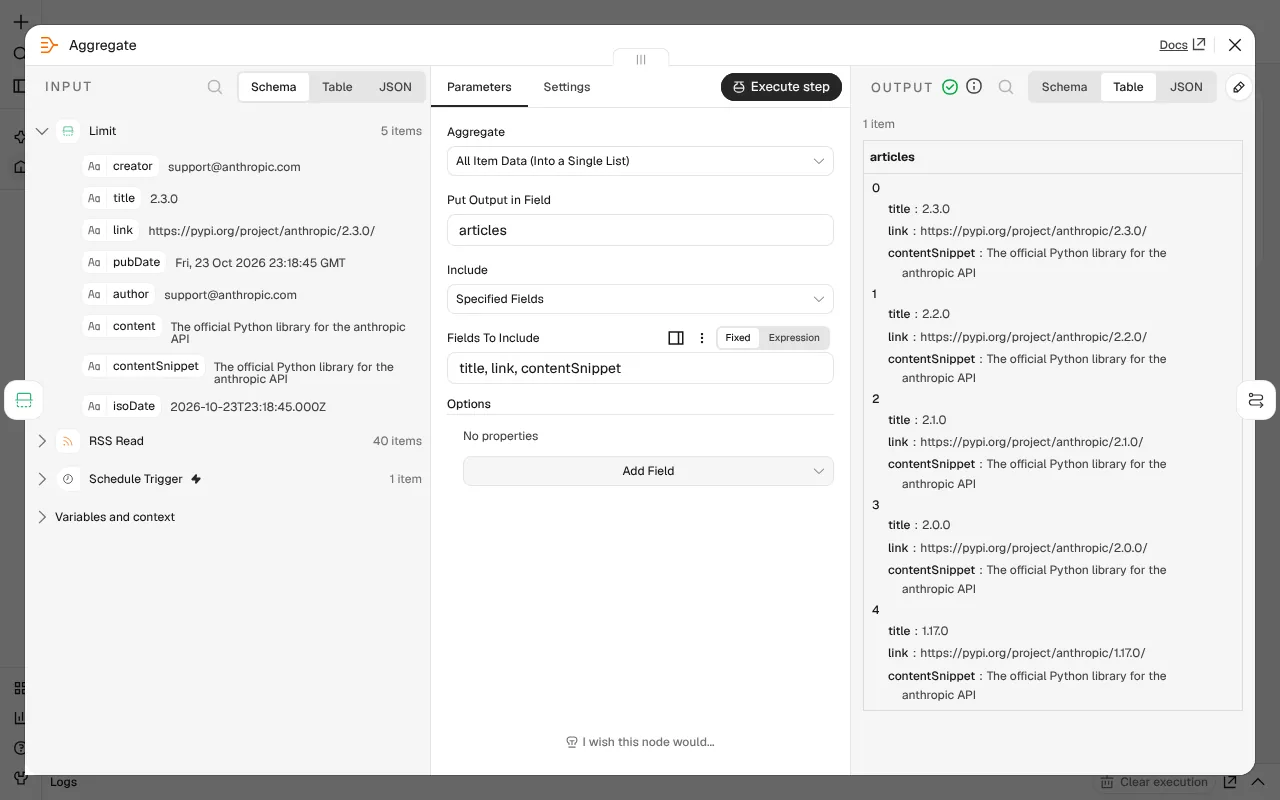1280x800 pixels.
Task: Click the Fields To Include text field
Action: click(640, 368)
